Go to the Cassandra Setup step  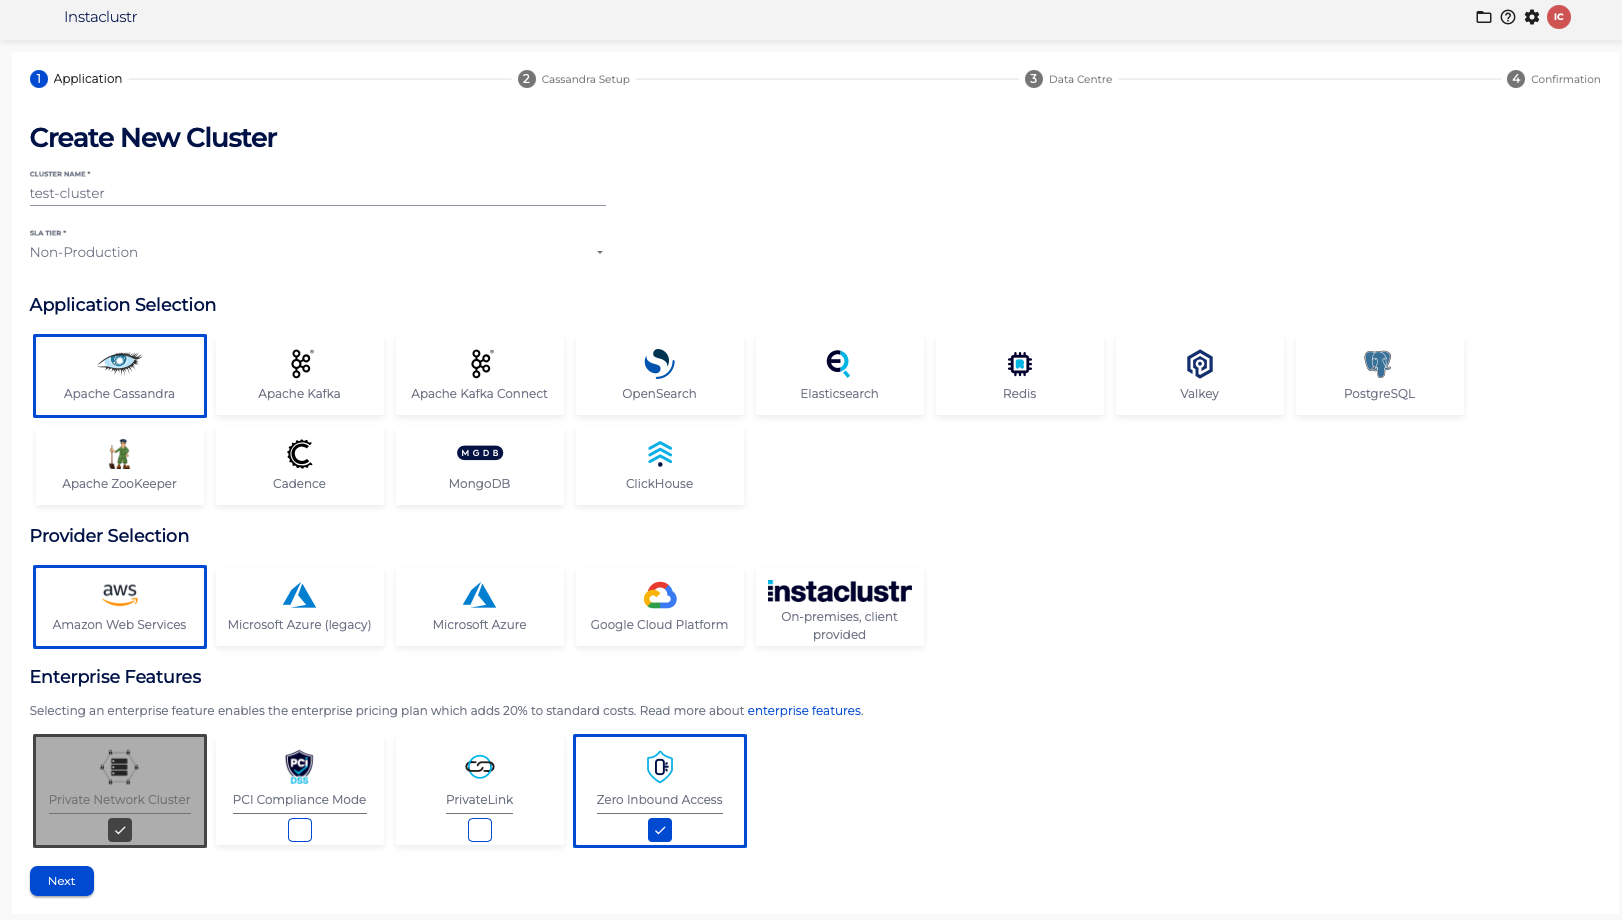(574, 79)
